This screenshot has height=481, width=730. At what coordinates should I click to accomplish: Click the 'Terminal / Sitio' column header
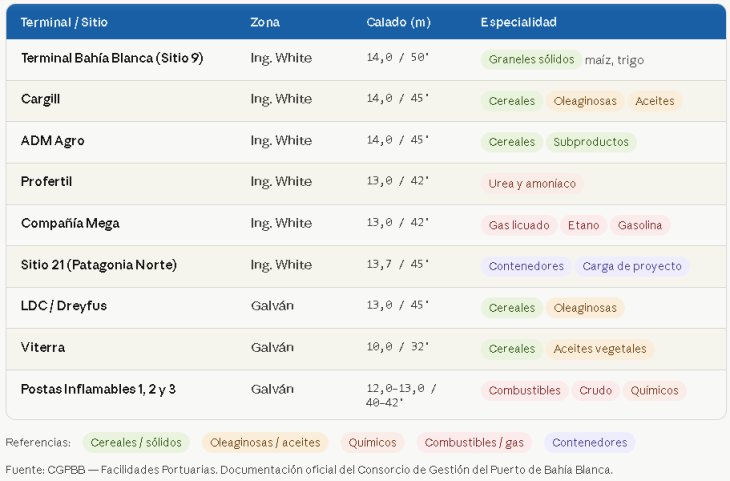click(64, 22)
